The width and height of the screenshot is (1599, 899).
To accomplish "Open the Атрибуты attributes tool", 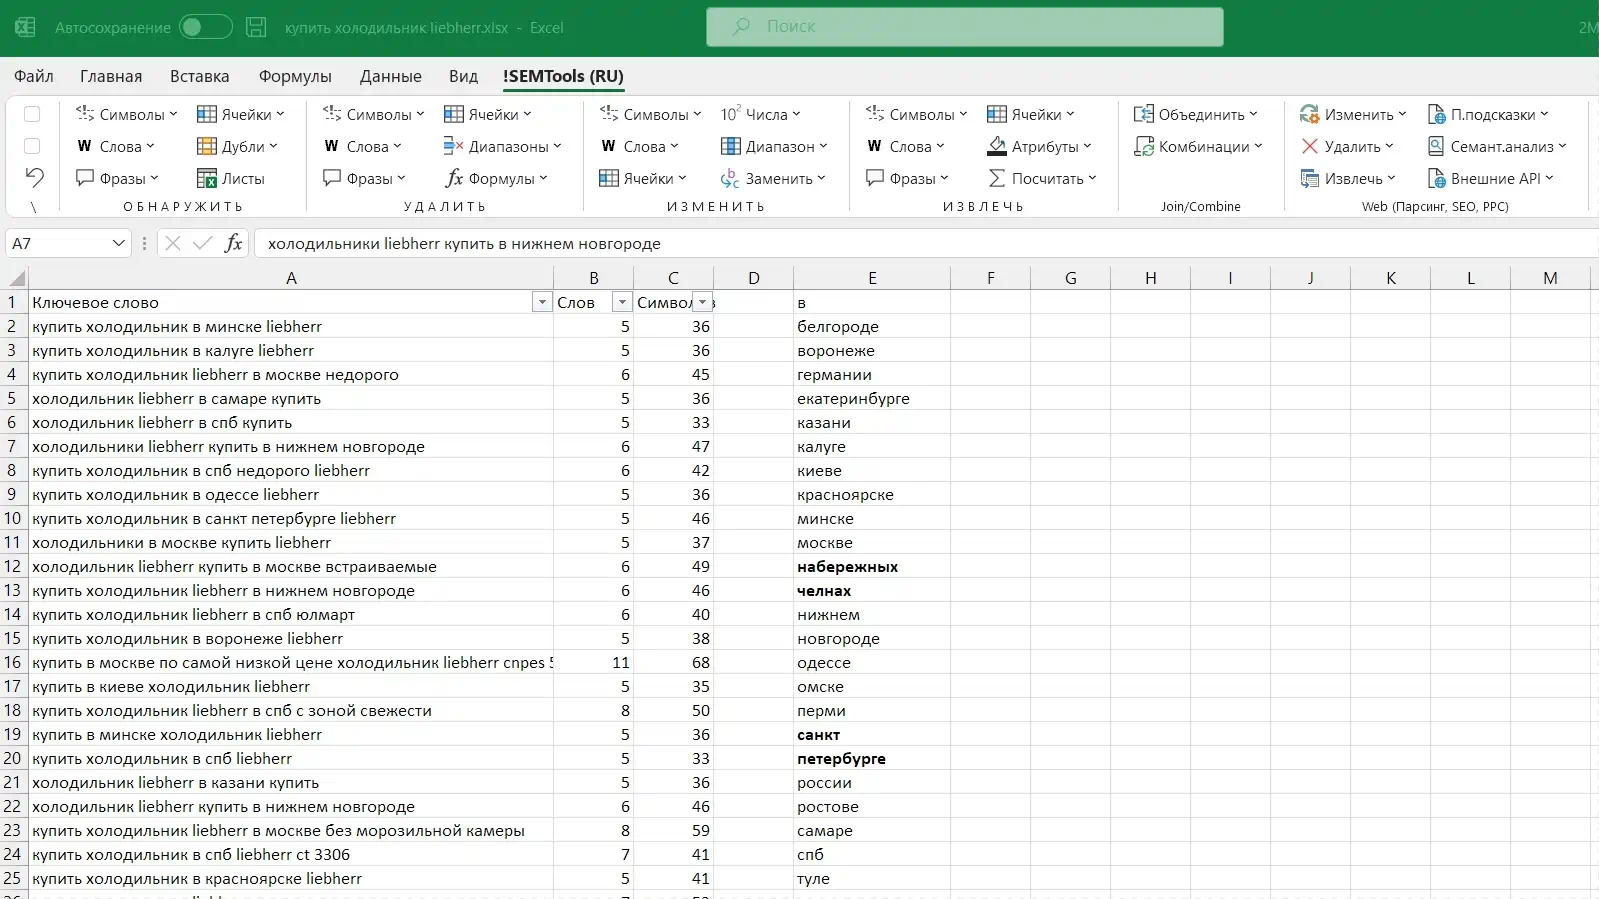I will pos(1039,146).
